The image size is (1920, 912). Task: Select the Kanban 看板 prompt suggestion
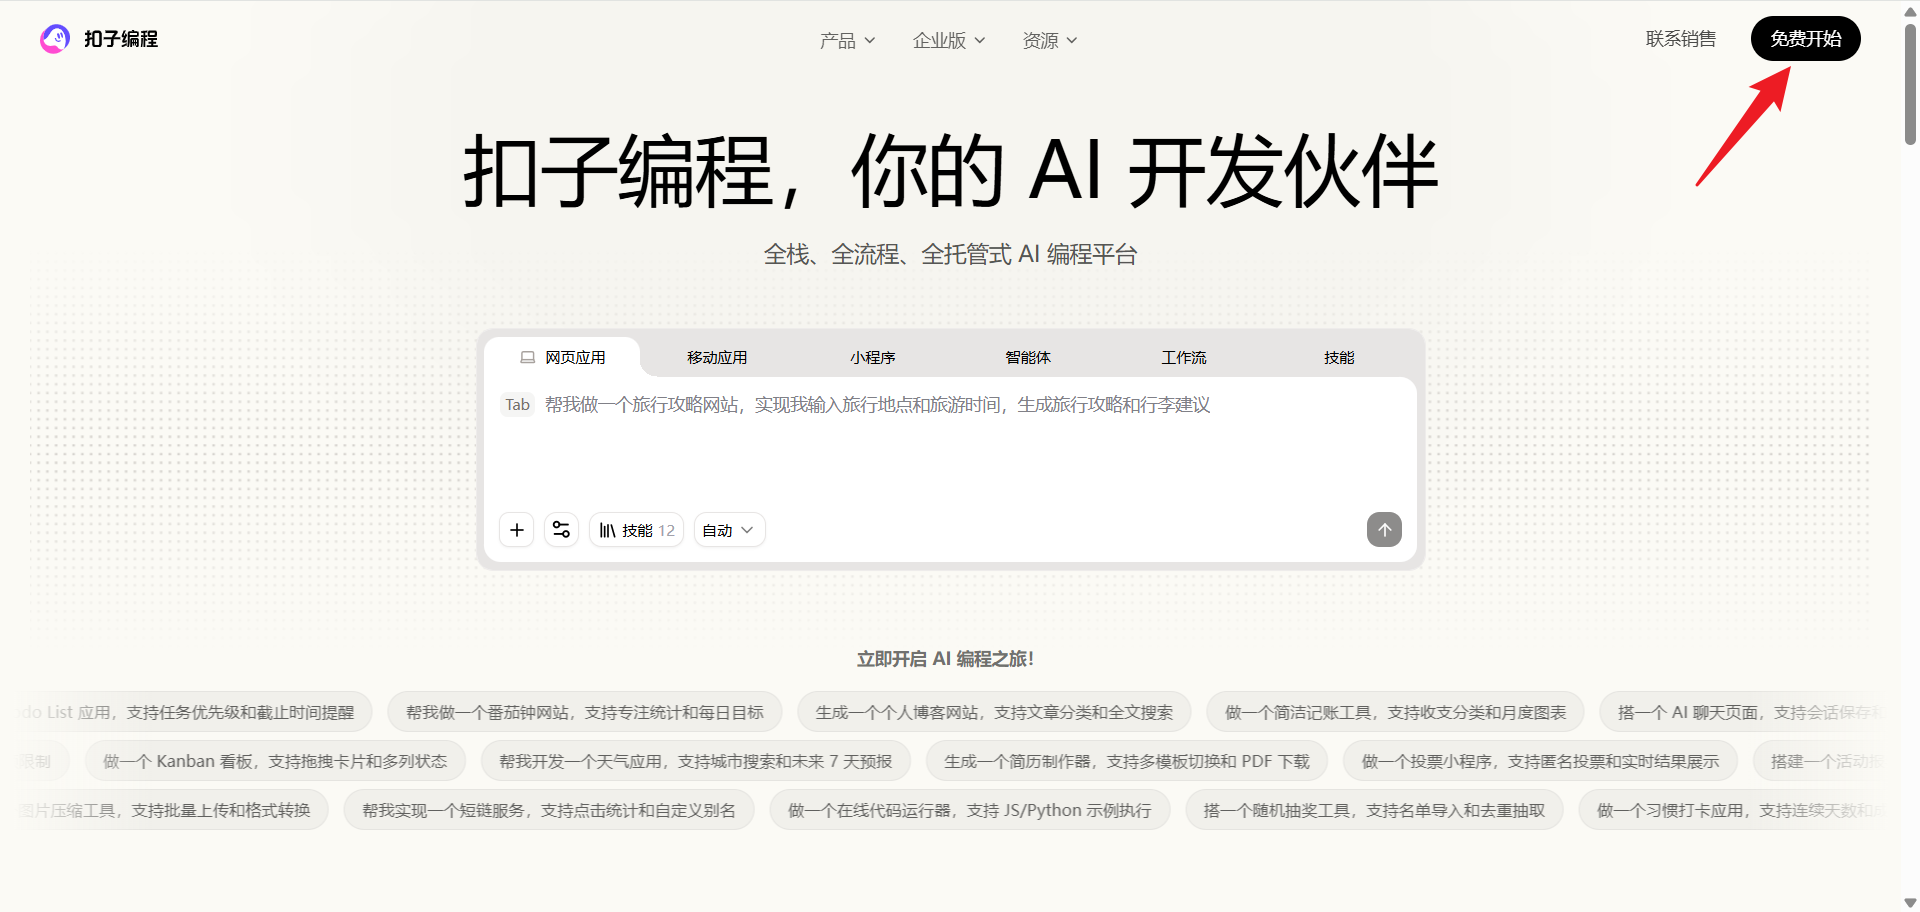[x=275, y=761]
